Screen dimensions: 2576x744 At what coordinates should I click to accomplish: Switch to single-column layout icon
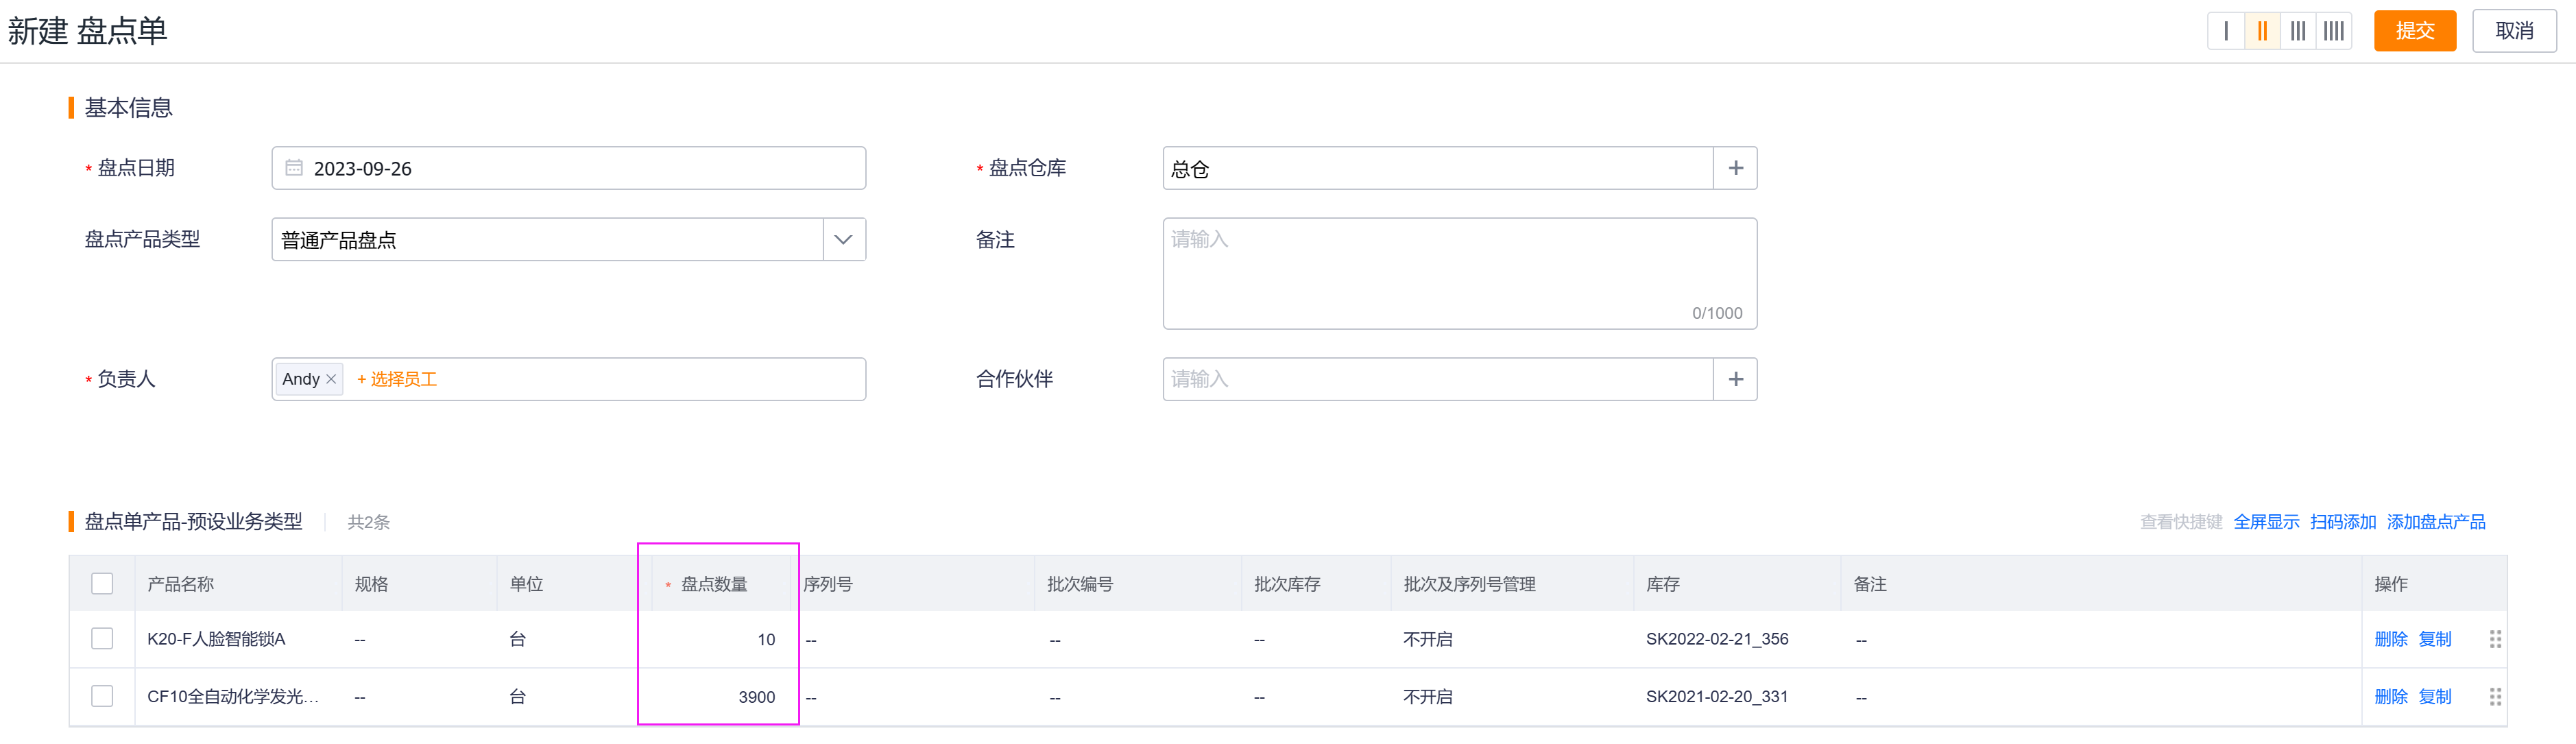2226,31
